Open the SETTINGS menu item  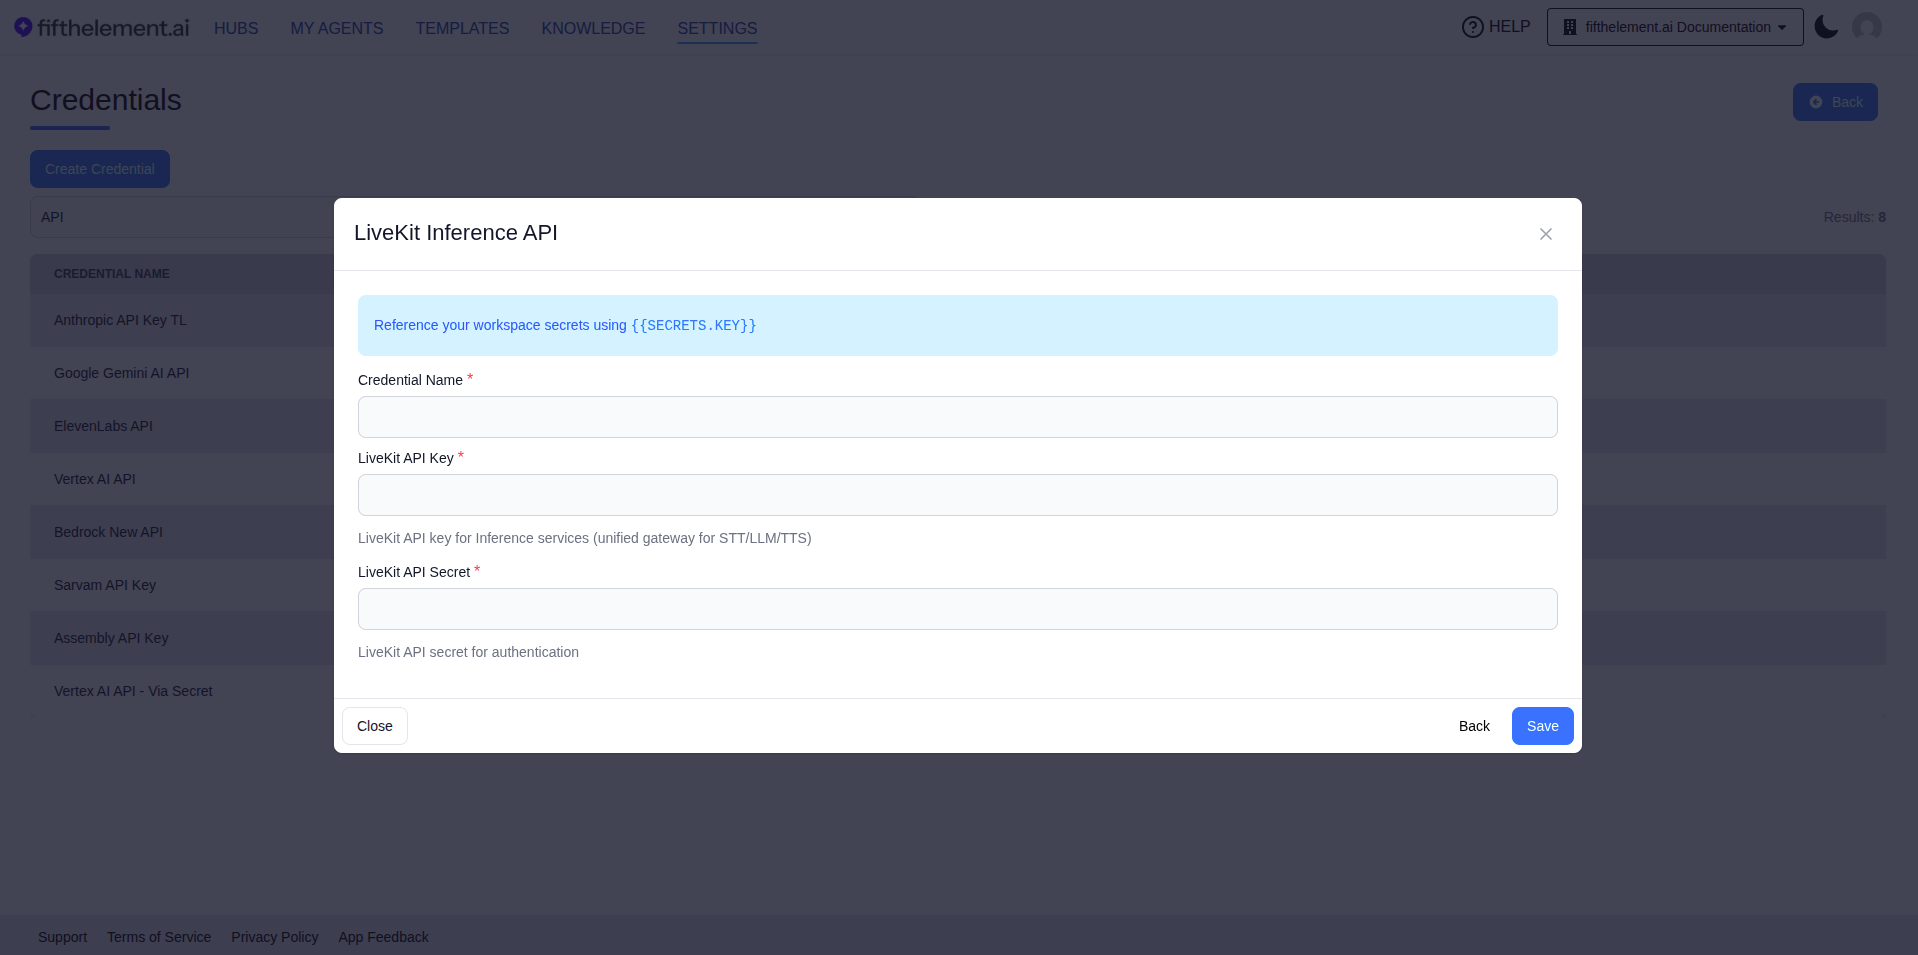[717, 28]
